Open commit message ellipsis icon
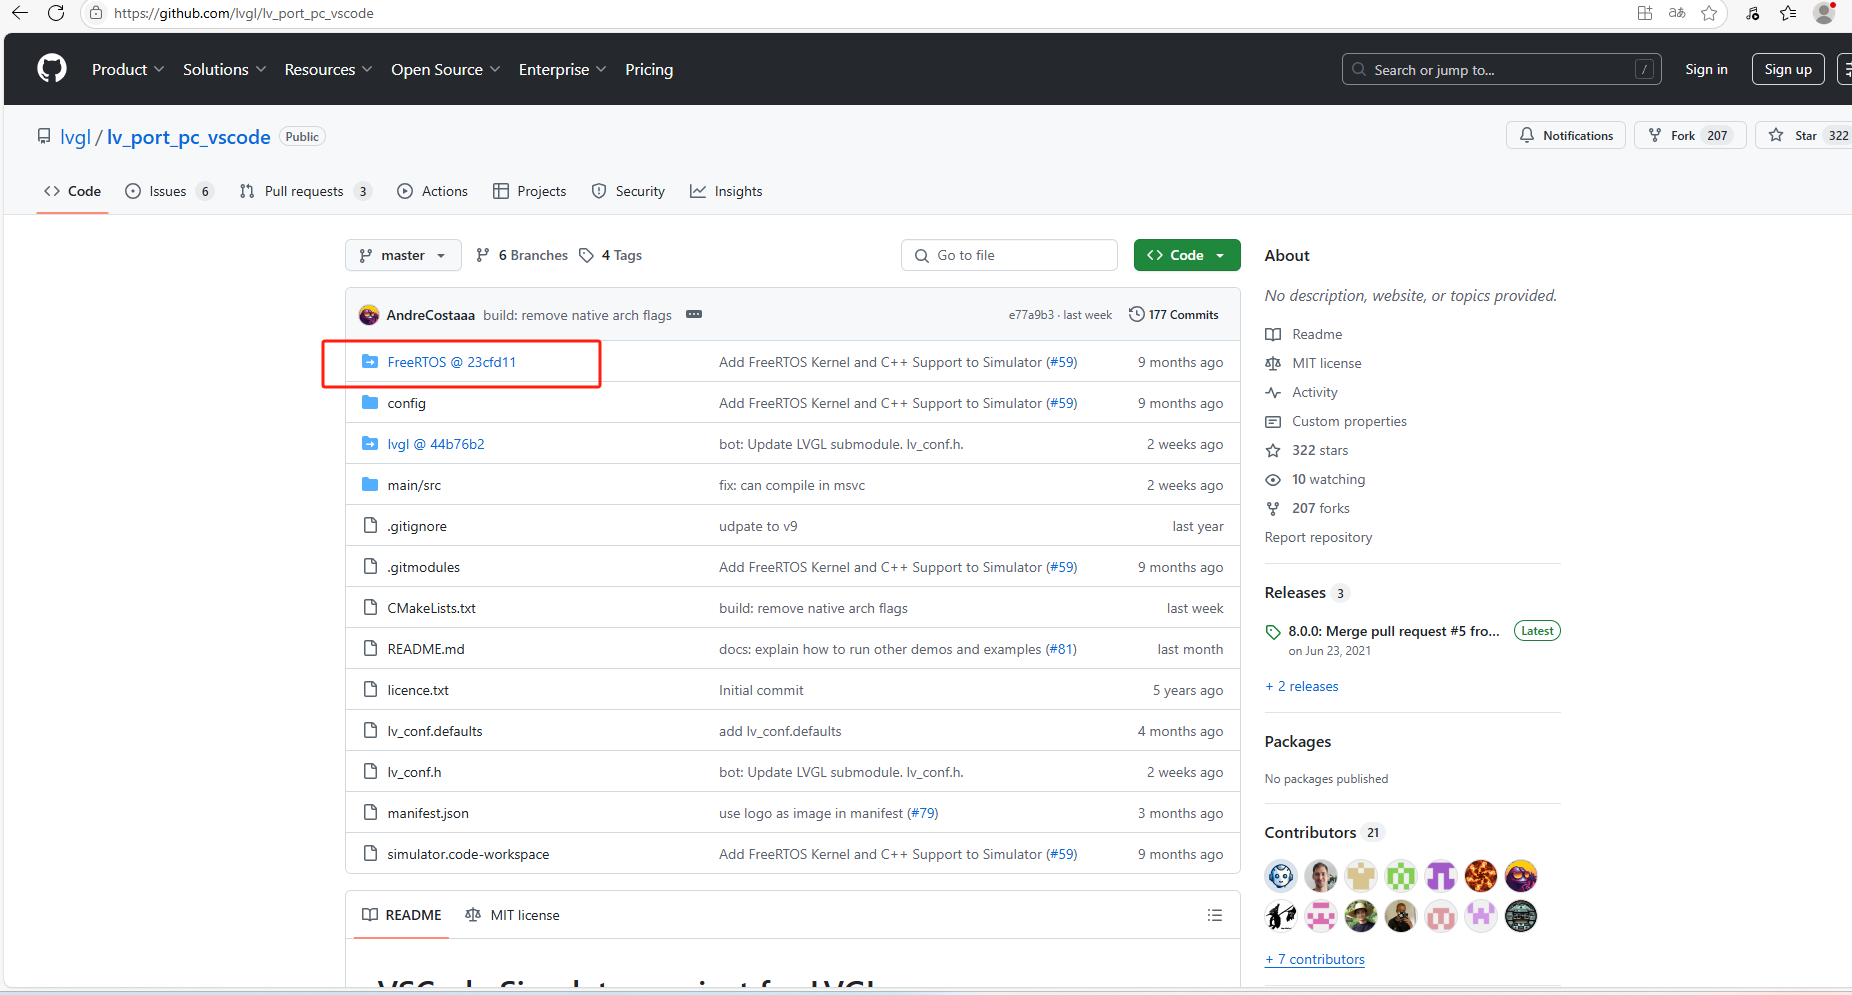The image size is (1852, 995). 694,314
